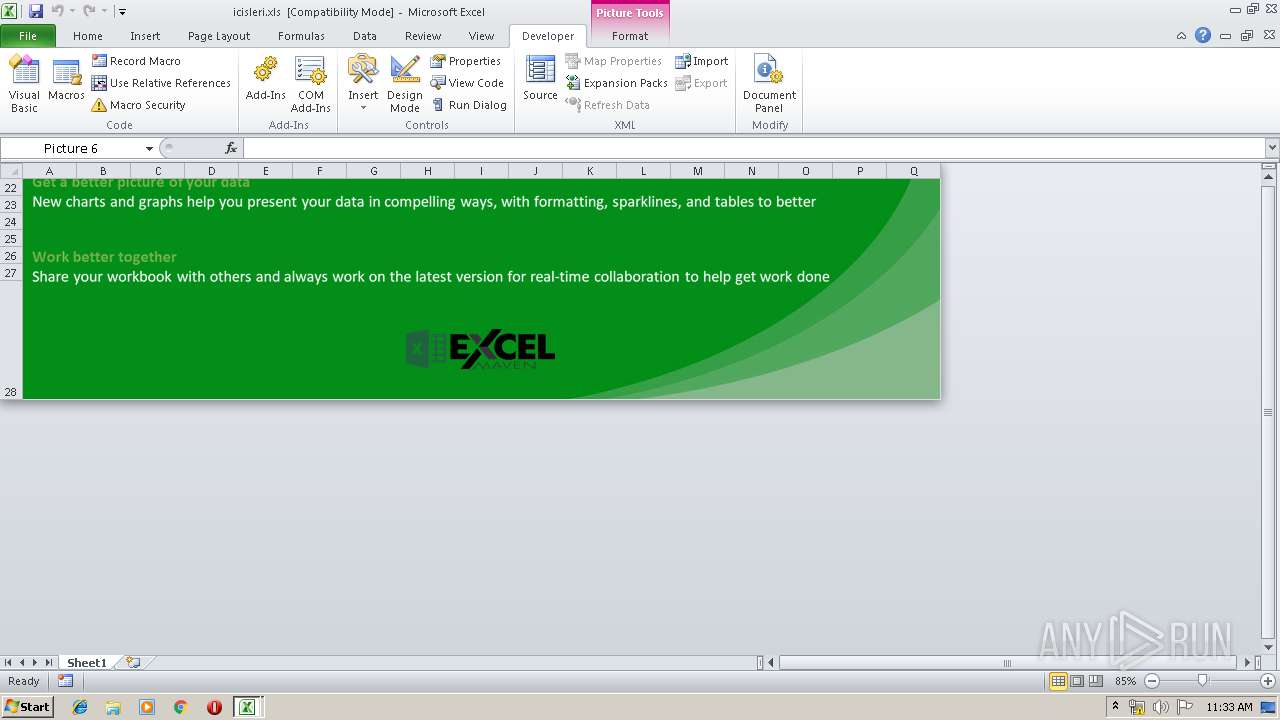Zoom out with minus button
This screenshot has height=720, width=1280.
(1151, 681)
